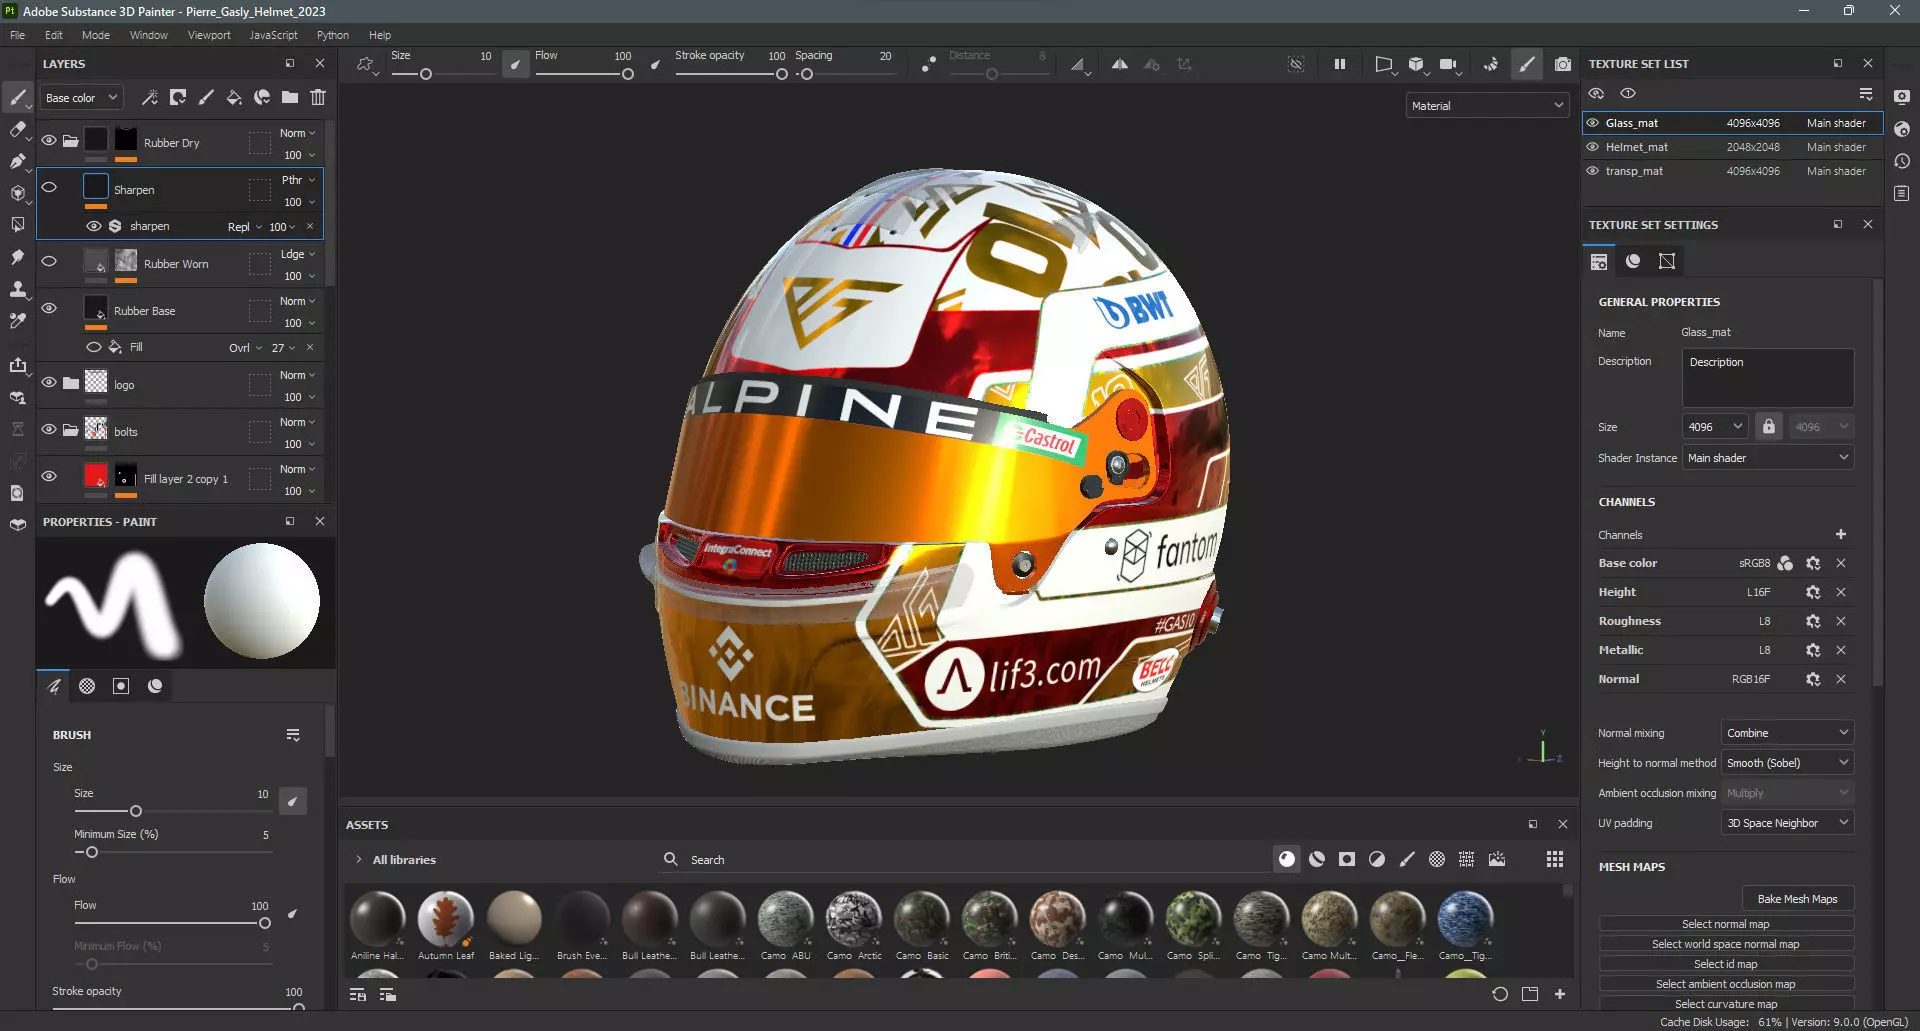Add a paint layer in Layers panel

point(206,97)
